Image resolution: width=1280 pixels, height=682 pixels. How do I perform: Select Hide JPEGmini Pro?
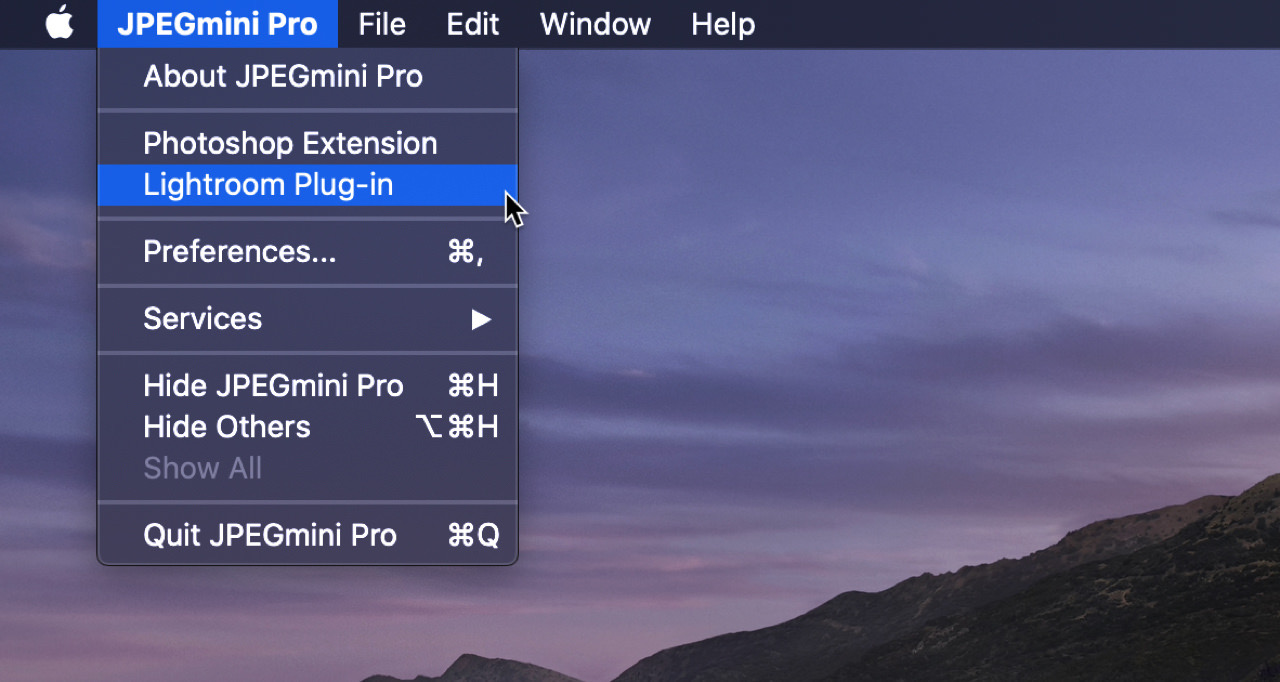pyautogui.click(x=307, y=386)
